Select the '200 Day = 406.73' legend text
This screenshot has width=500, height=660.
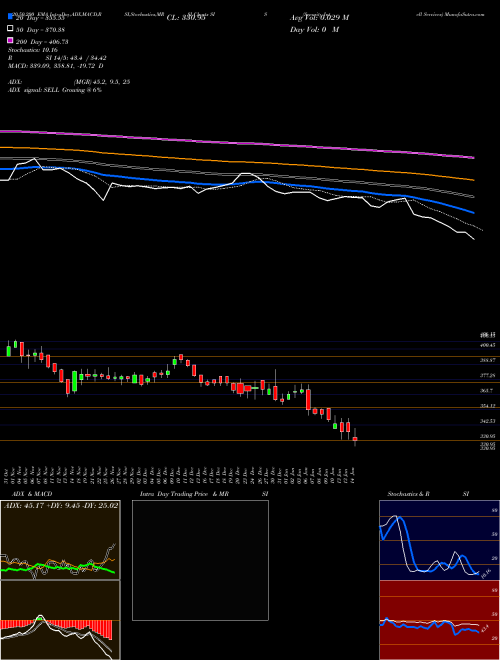click(43, 42)
